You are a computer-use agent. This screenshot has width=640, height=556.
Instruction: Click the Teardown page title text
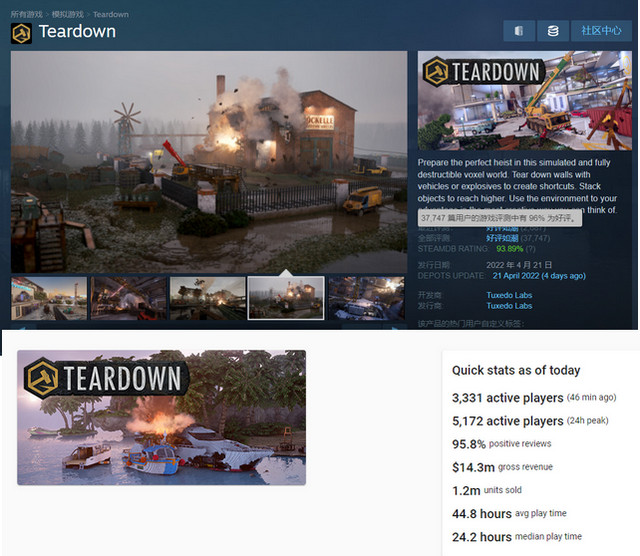click(77, 32)
